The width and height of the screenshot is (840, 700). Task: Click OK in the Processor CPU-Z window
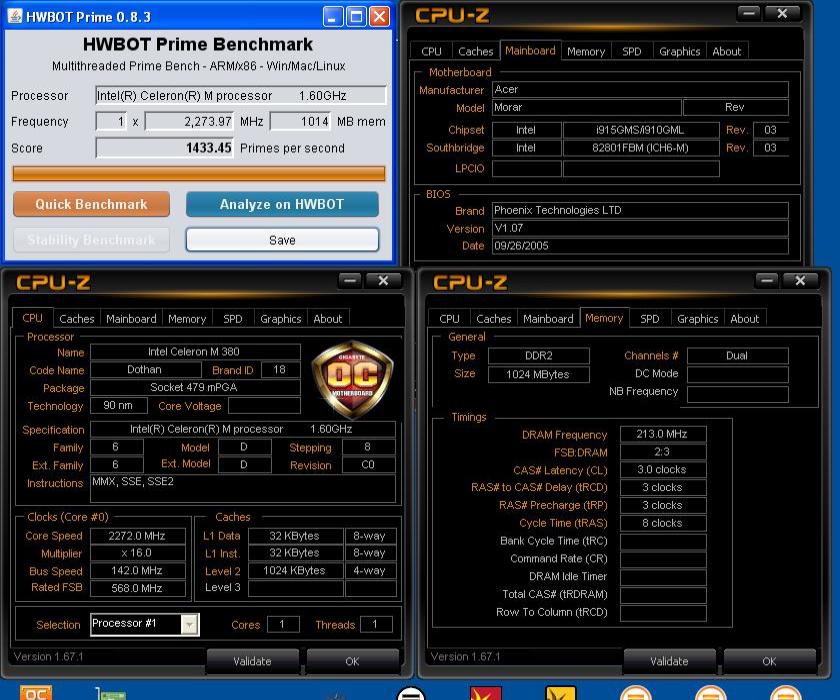[x=352, y=661]
